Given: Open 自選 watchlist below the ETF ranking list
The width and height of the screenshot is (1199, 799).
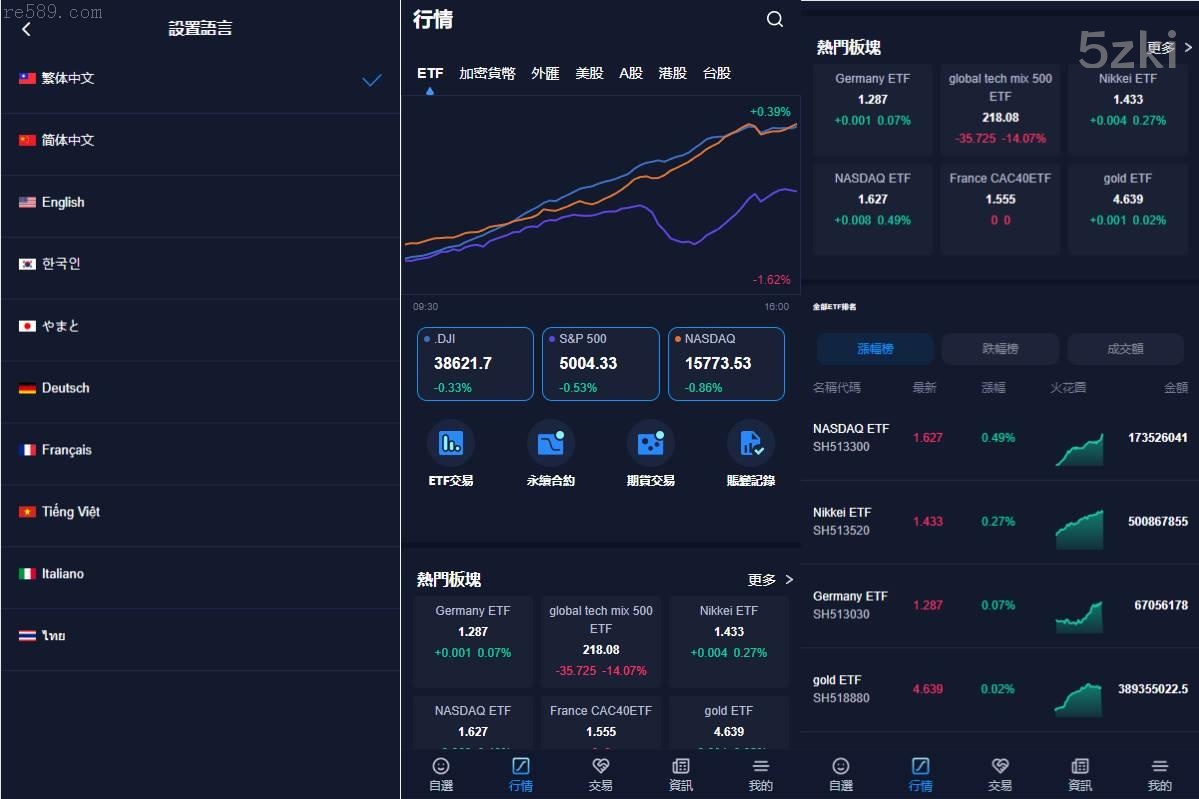Looking at the screenshot, I should coord(841,773).
